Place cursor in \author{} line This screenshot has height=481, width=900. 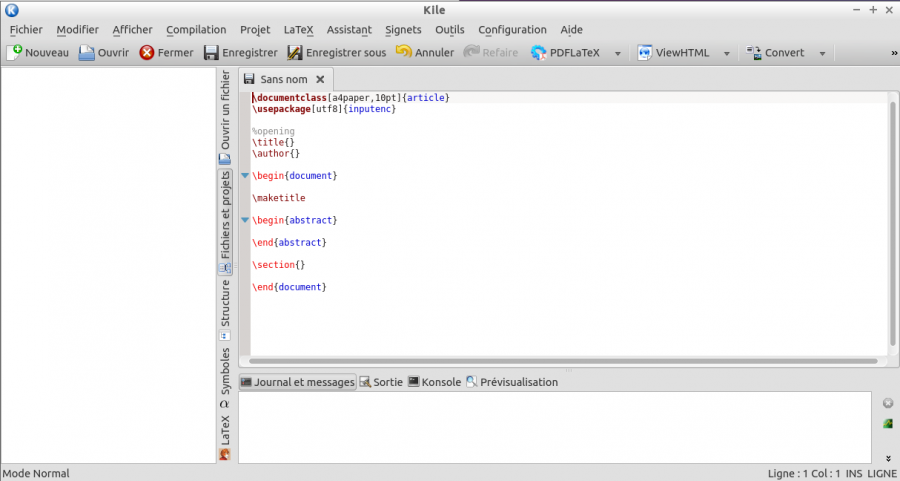pyautogui.click(x=276, y=153)
